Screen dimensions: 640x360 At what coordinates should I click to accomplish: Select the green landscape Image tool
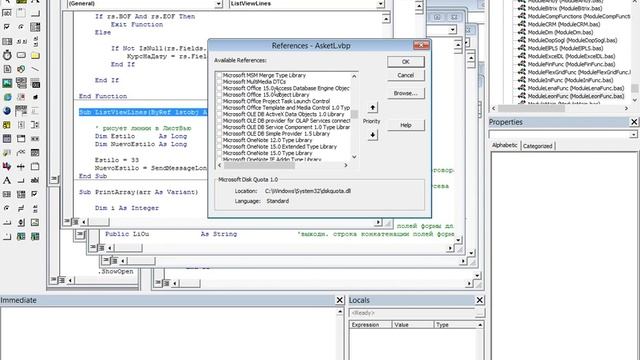click(x=7, y=83)
